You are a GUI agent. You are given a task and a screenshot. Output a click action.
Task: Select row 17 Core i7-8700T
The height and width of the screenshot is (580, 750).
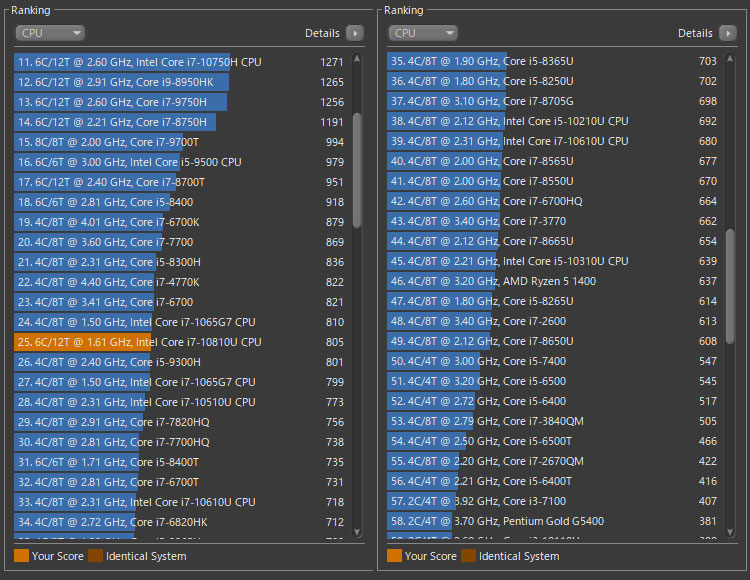tap(180, 182)
